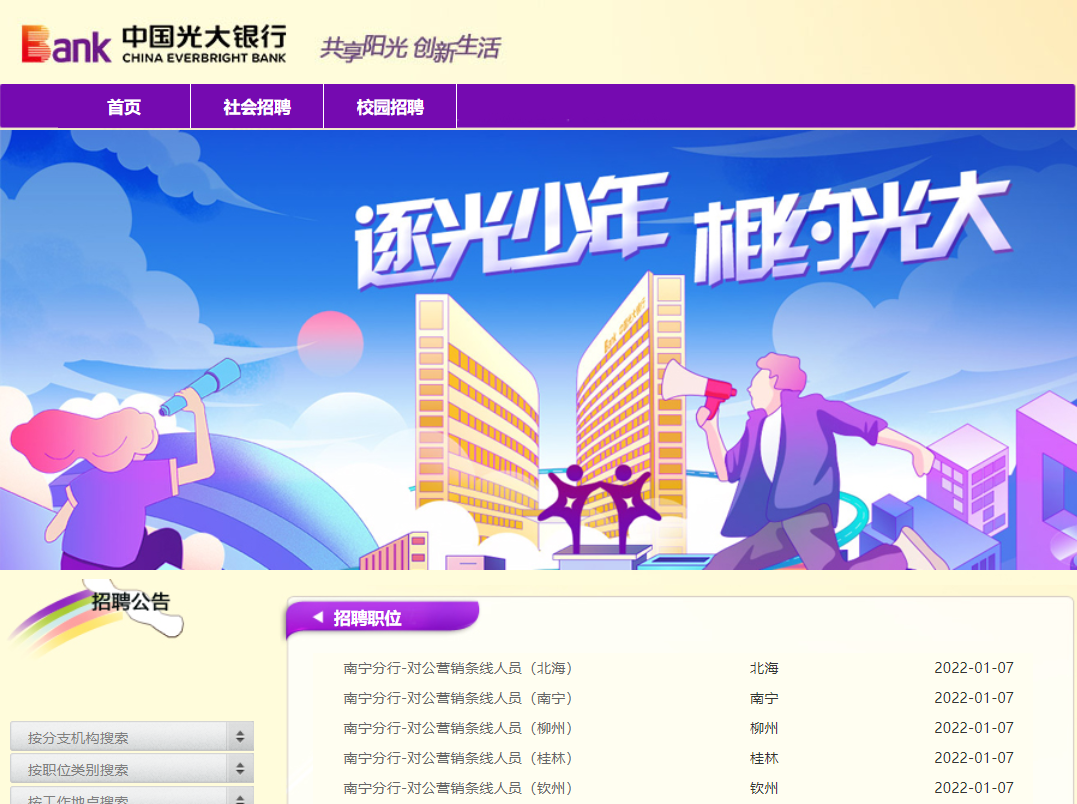The height and width of the screenshot is (804, 1077).
Task: Open job 南宁分行-对公营销条线人员（钦州）
Action: tap(458, 788)
